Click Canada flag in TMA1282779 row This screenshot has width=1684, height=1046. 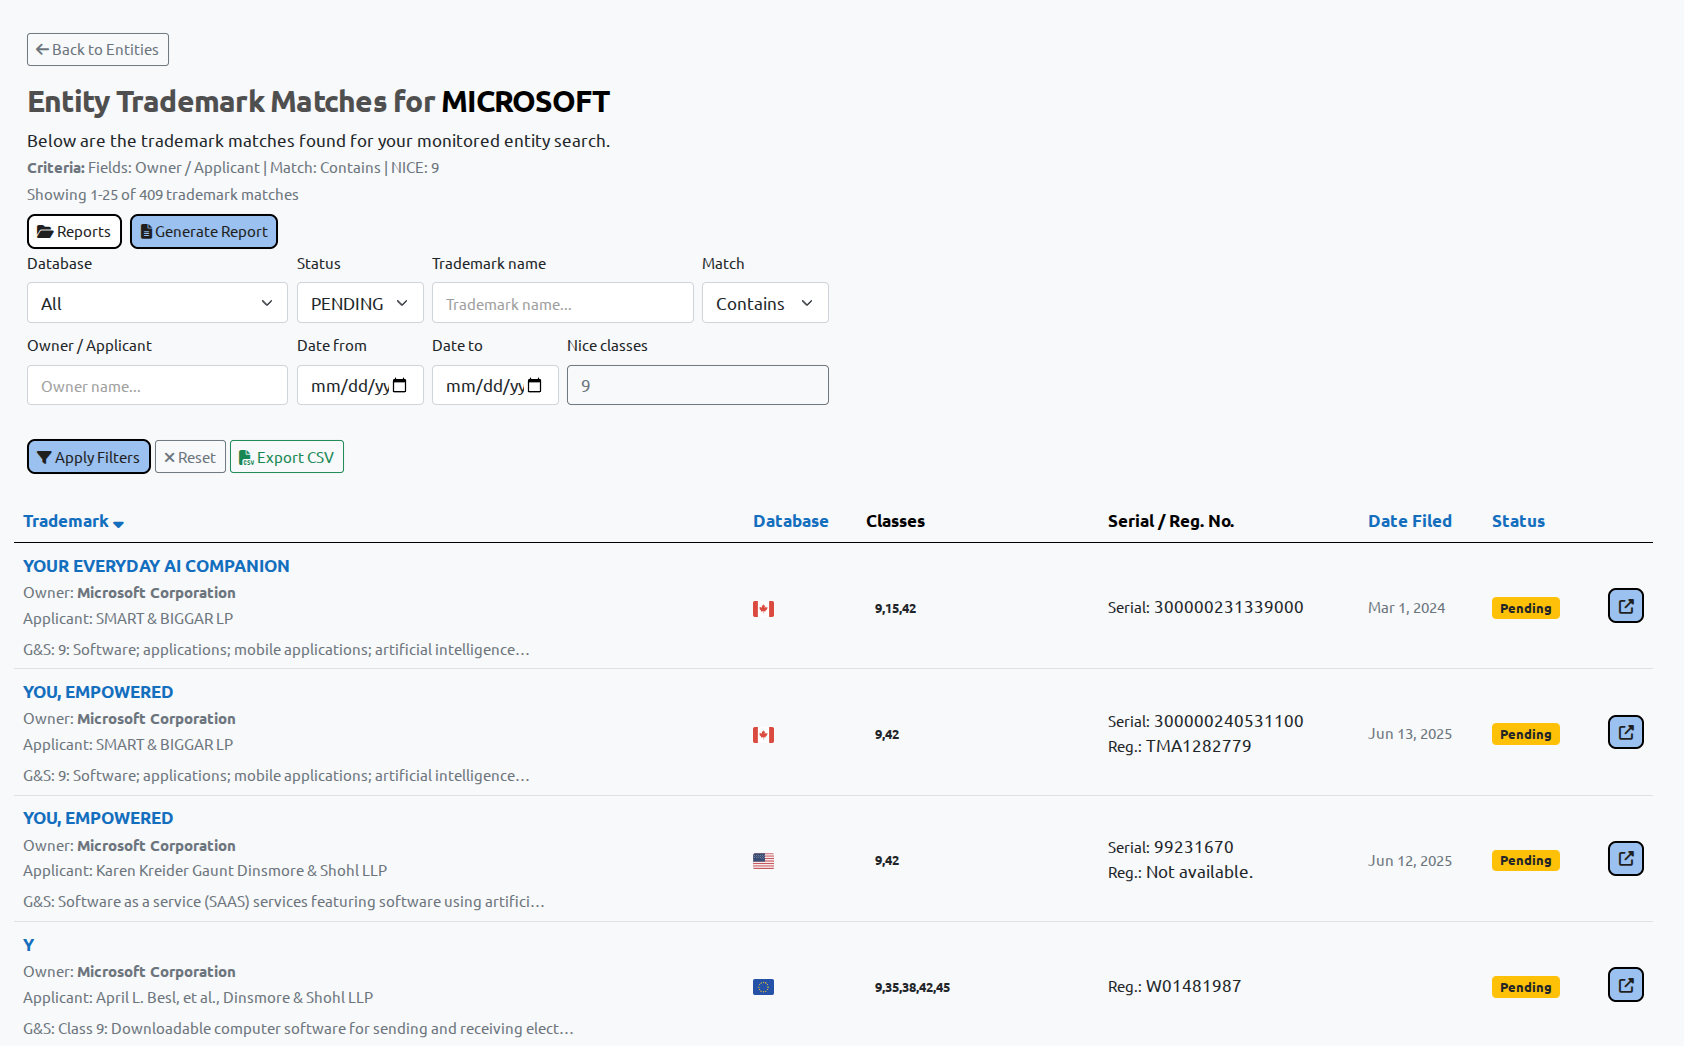click(763, 734)
